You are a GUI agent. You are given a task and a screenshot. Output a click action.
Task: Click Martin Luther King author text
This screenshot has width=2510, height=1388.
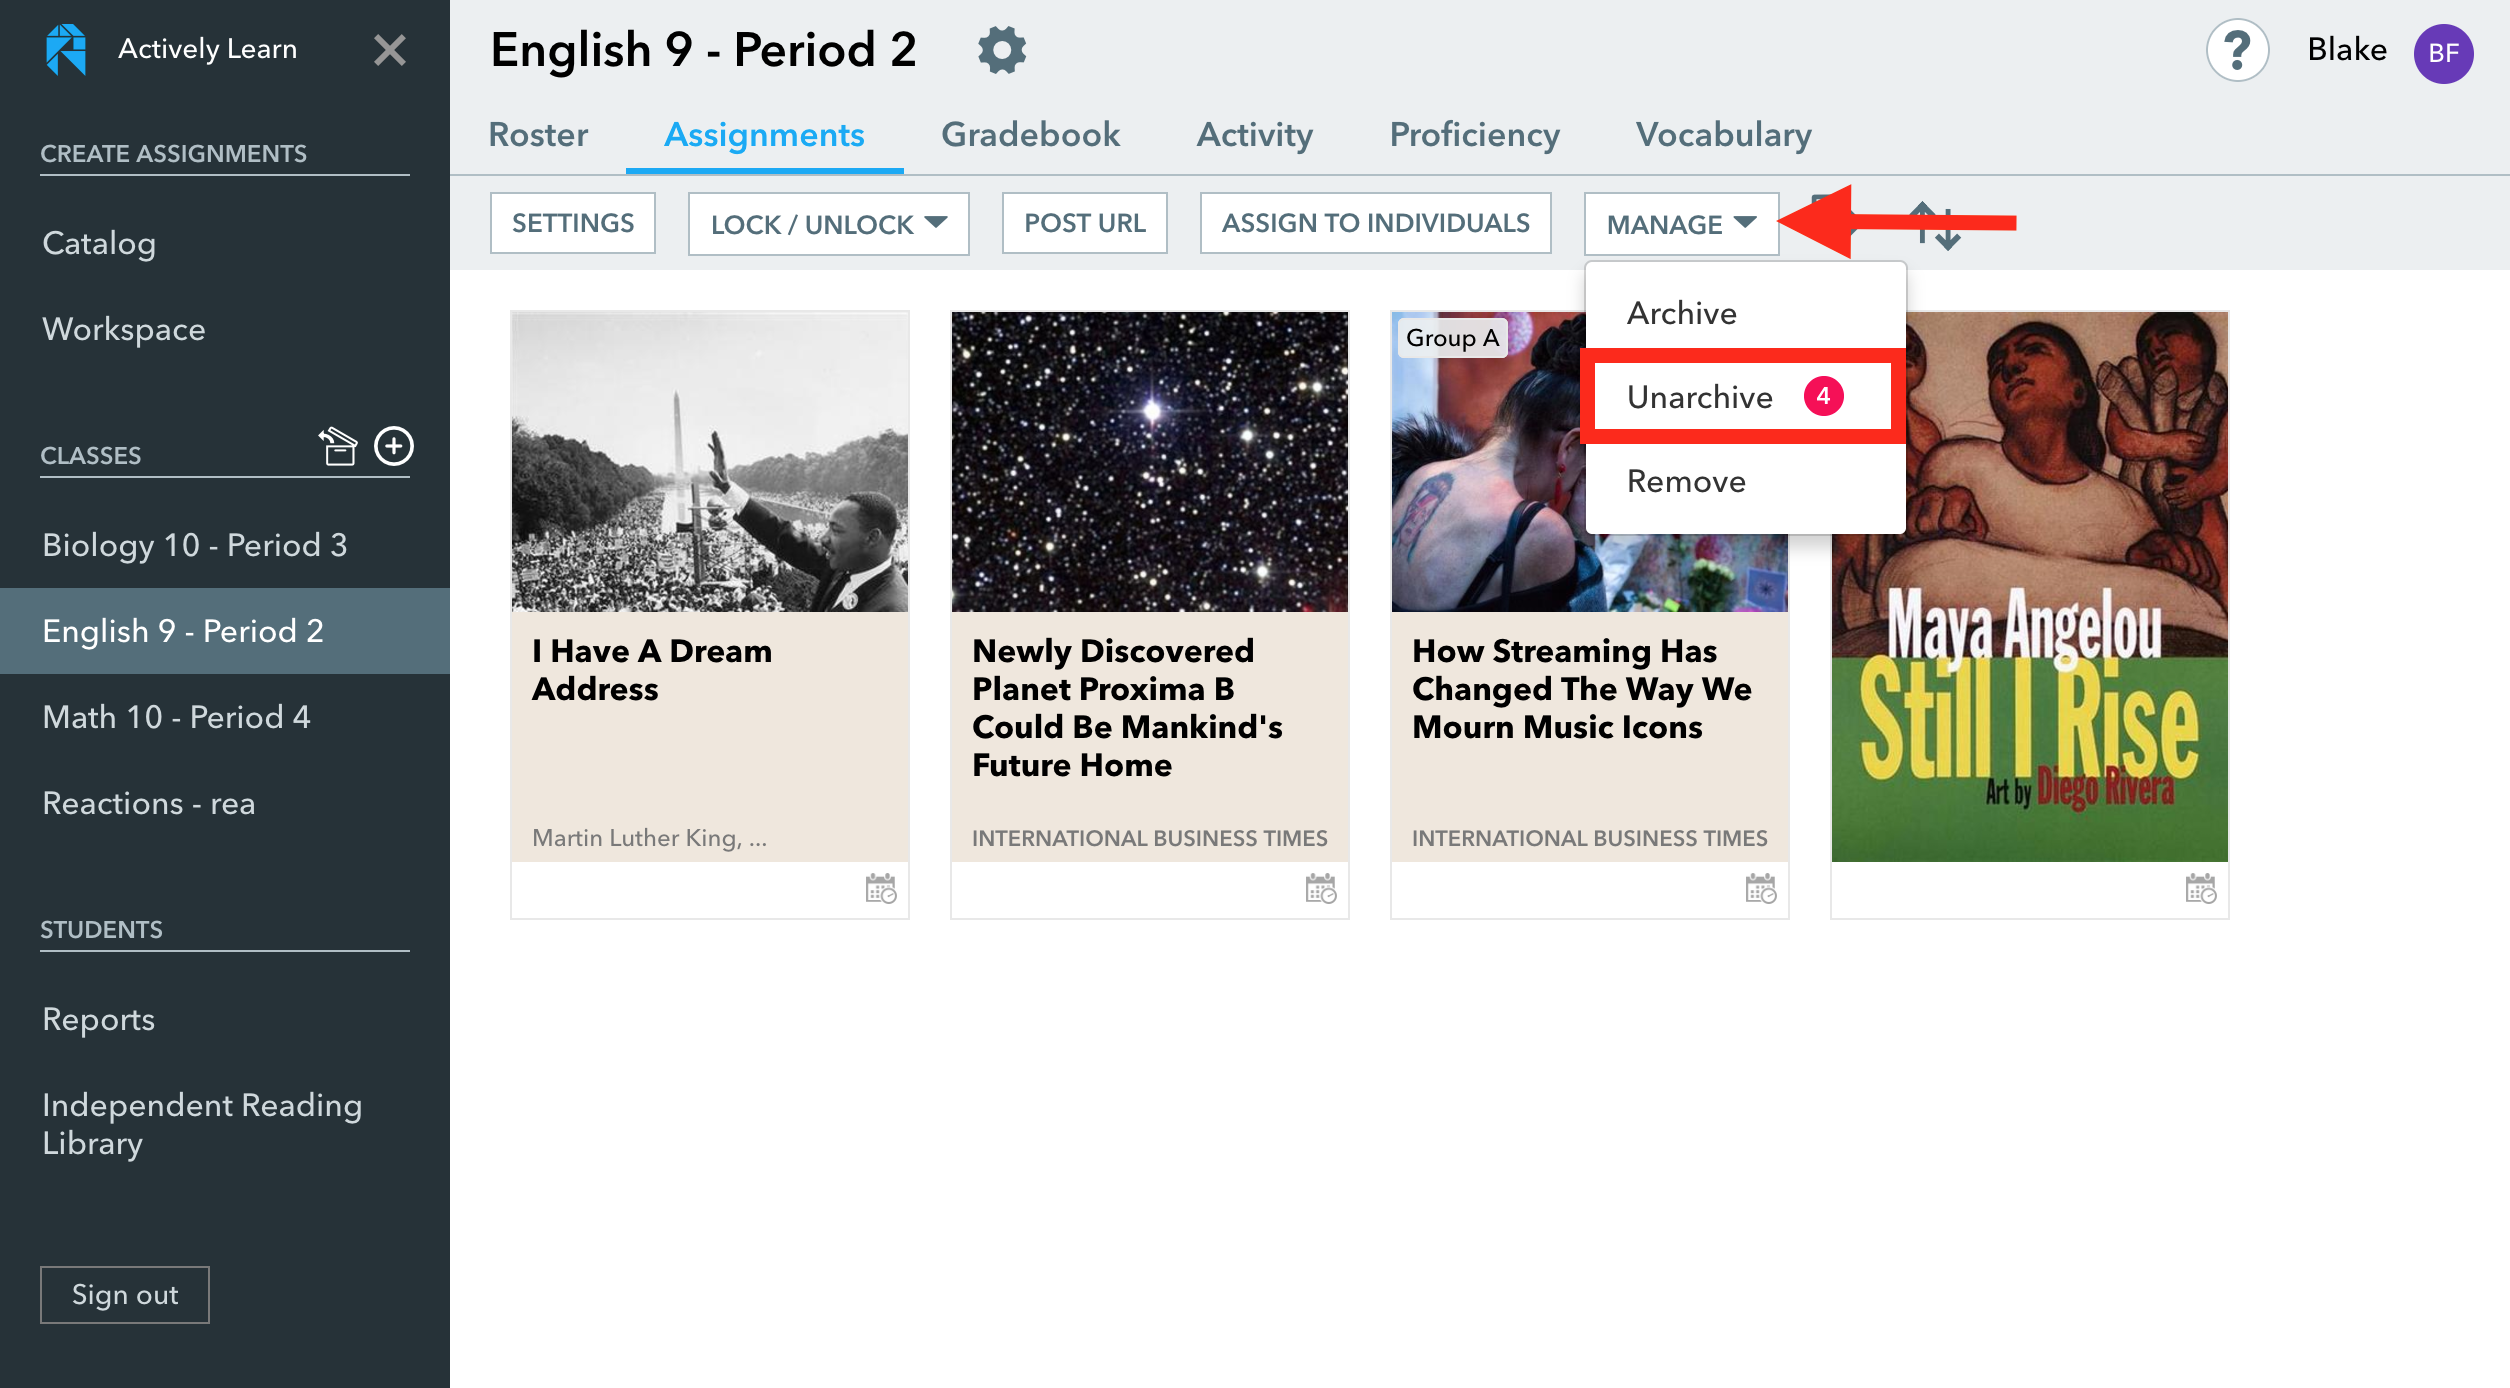pos(649,838)
